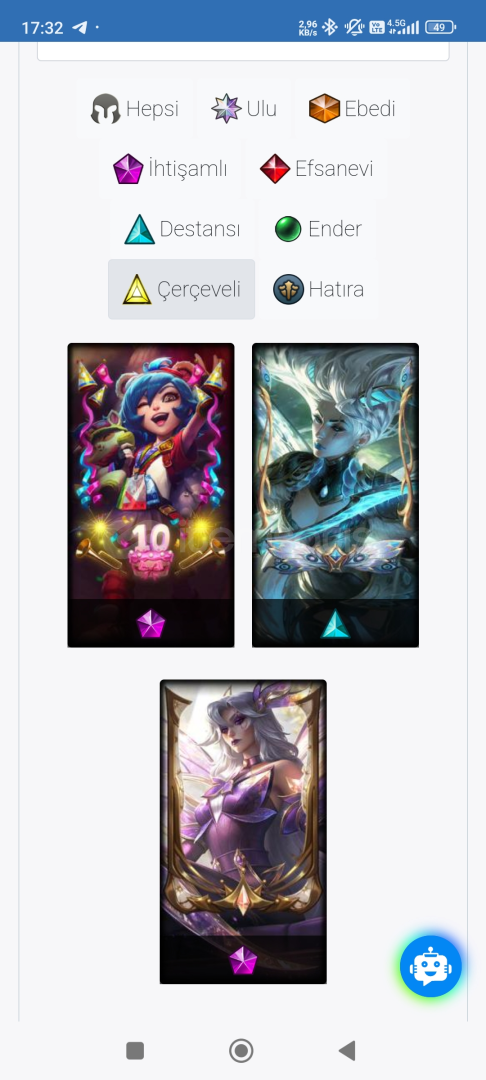Open the chatbot assistant bubble
Screen dimensions: 486x1080
tap(431, 966)
